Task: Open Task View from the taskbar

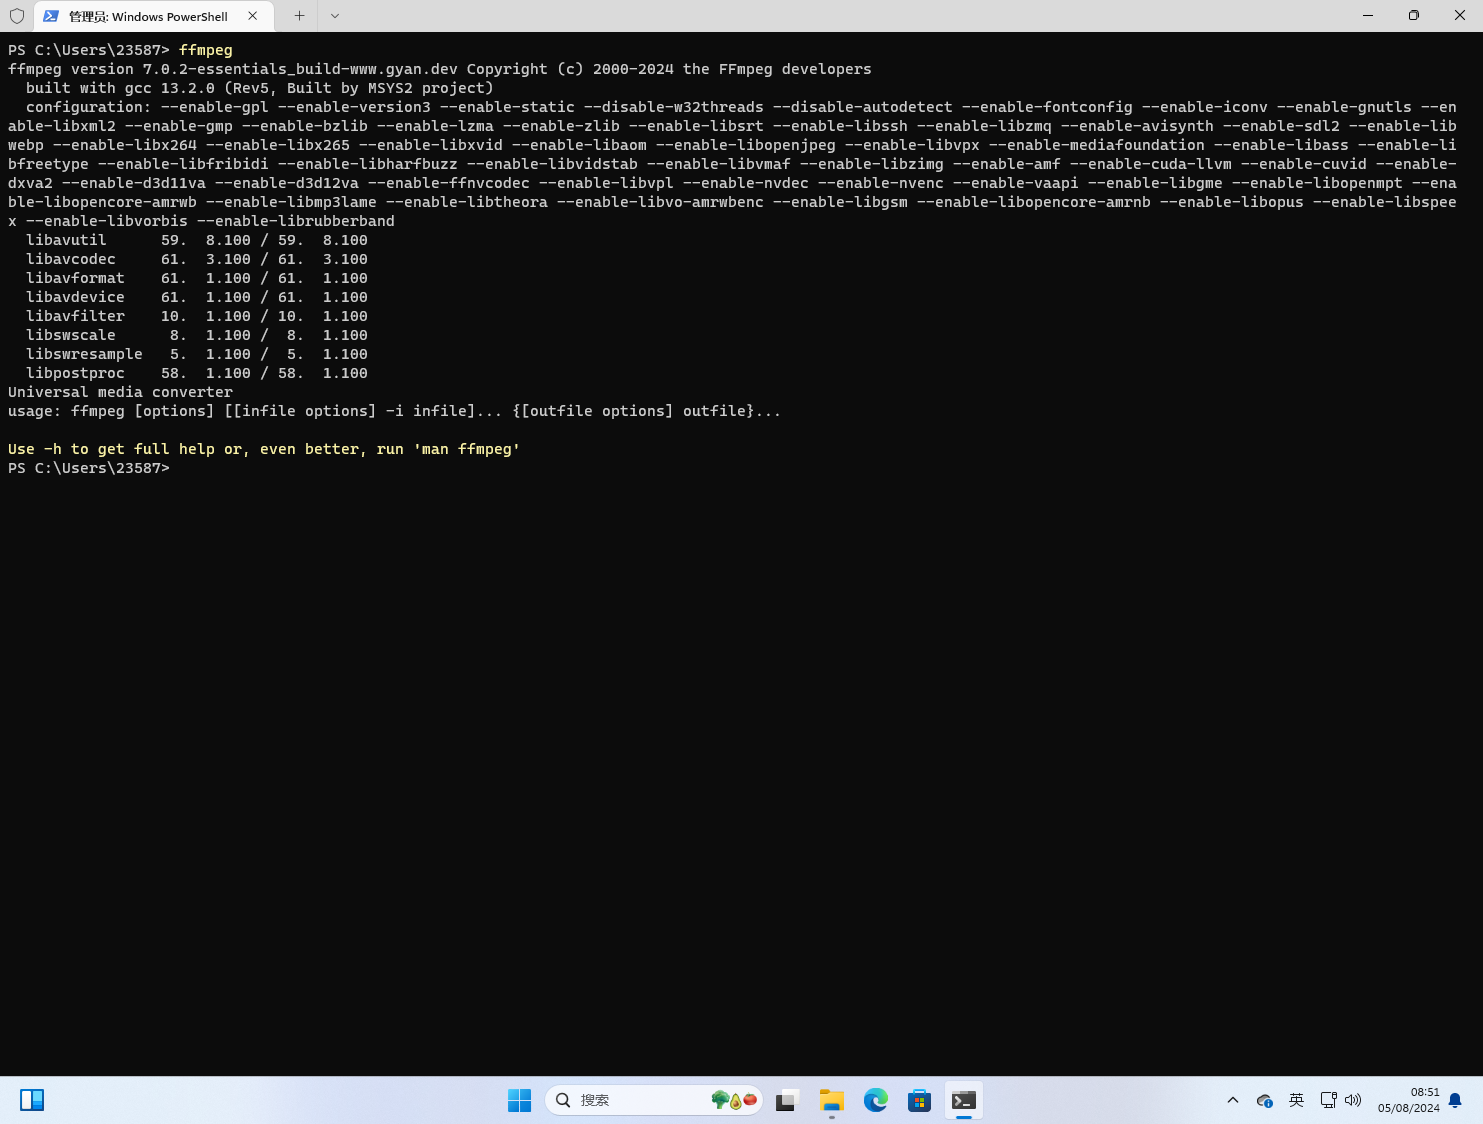Action: 787,1100
